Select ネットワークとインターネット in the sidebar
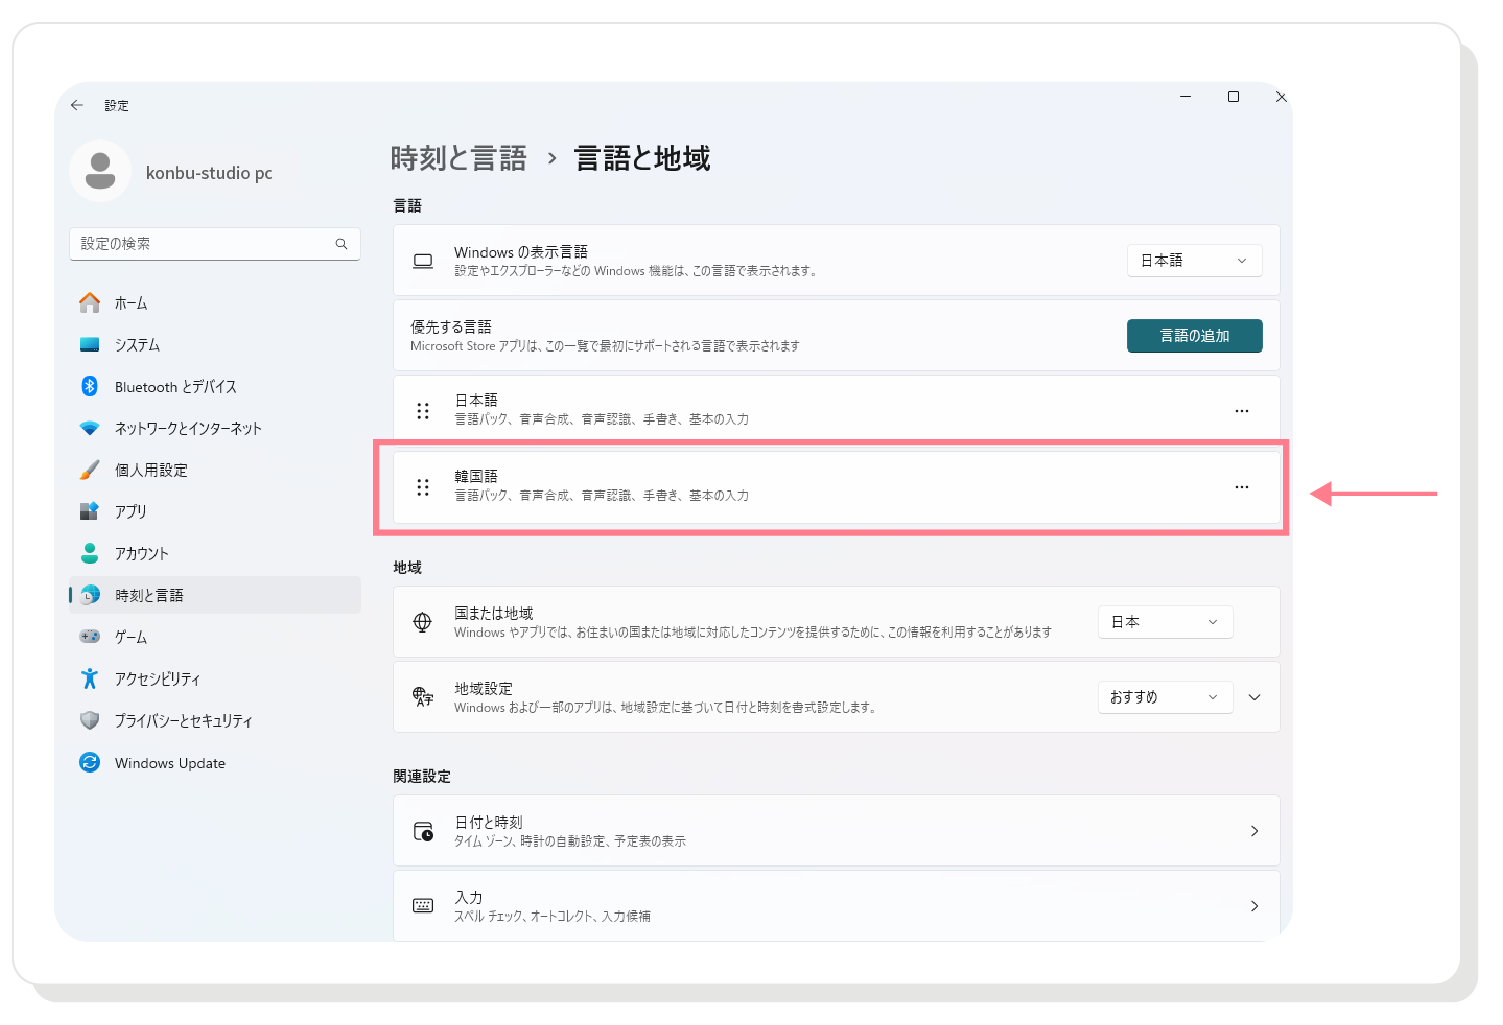Viewport: 1503px width, 1025px height. point(188,429)
